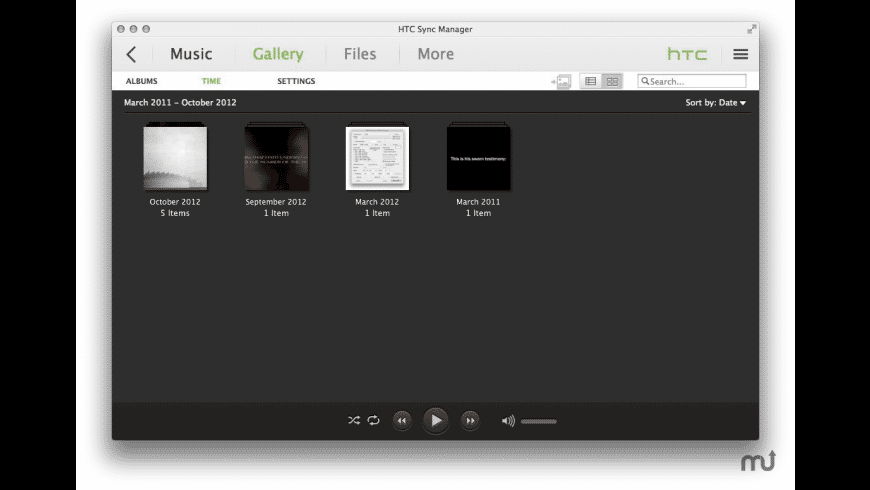Switch to grid thumbnail view

click(x=612, y=82)
